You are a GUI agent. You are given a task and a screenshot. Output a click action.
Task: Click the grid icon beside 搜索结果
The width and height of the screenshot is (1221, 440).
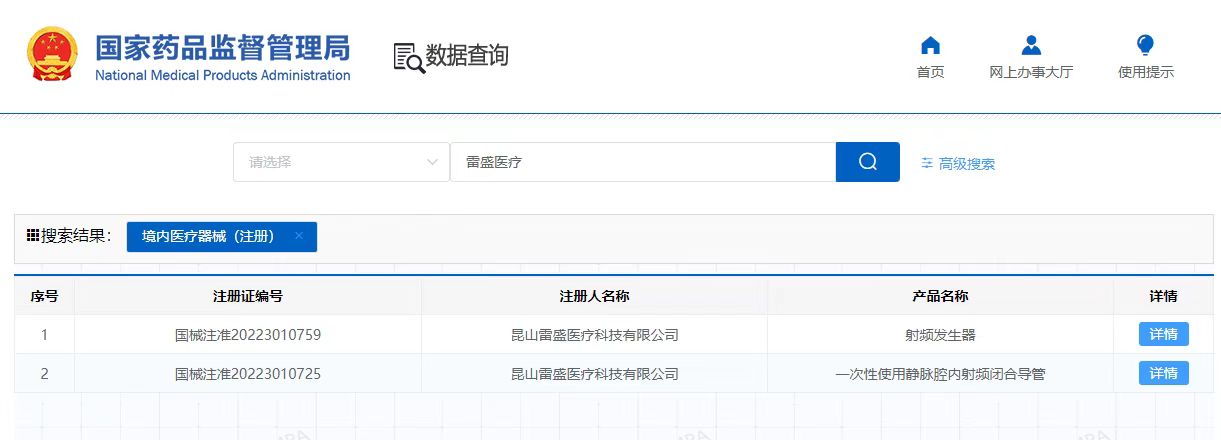point(33,236)
